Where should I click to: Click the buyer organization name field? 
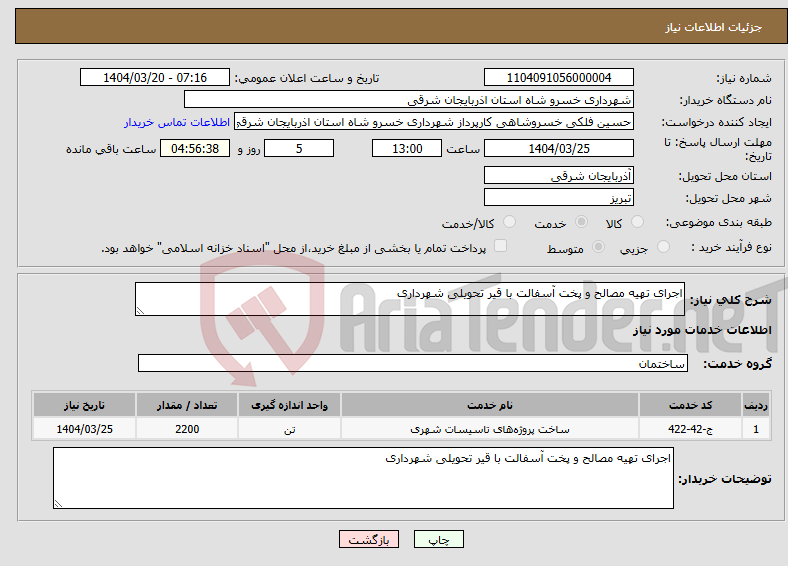click(409, 100)
